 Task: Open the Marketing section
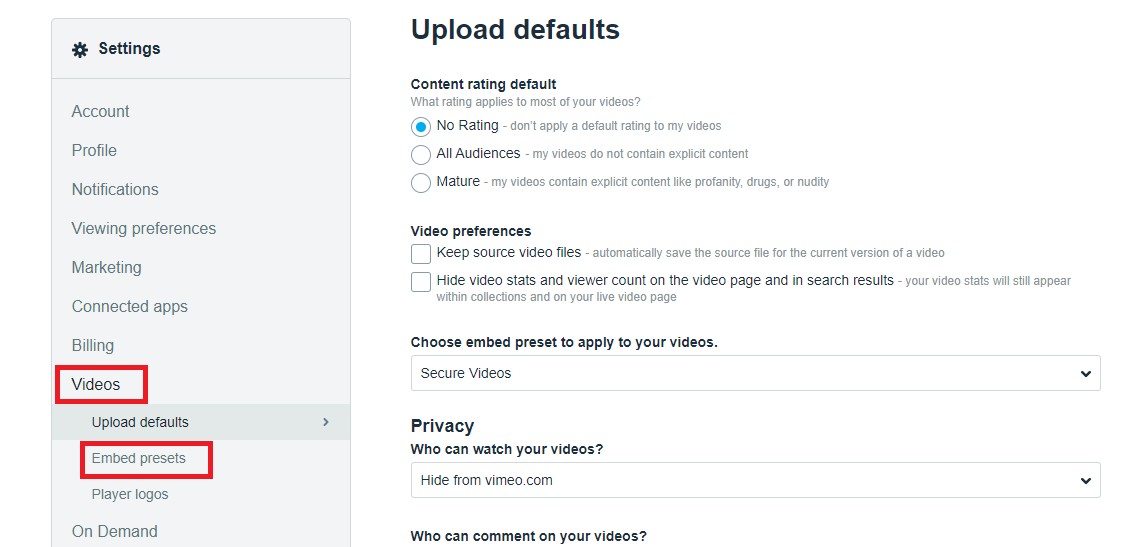(x=107, y=268)
